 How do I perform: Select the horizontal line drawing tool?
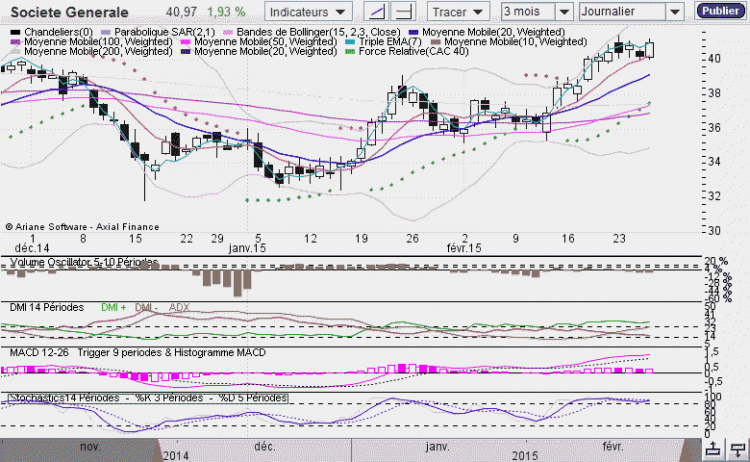pos(403,11)
